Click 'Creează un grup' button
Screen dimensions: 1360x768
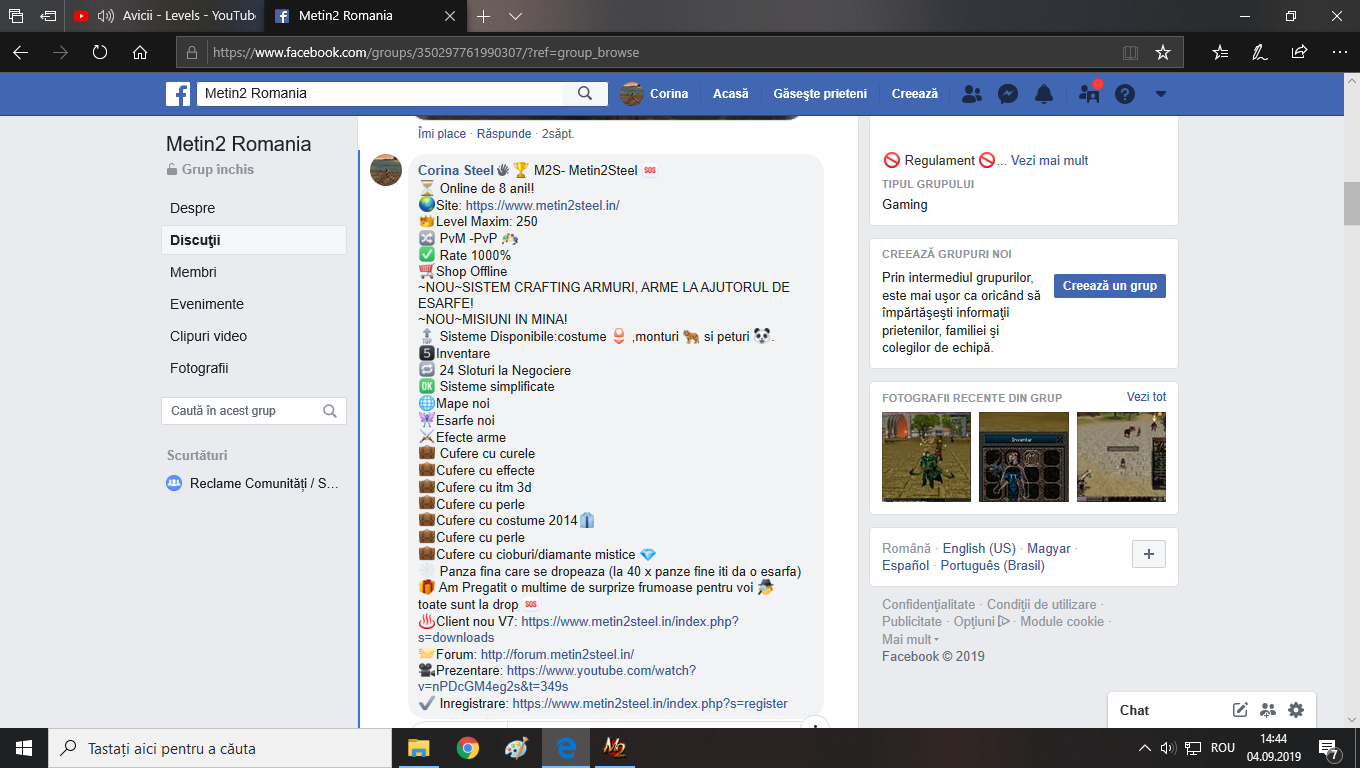tap(1110, 285)
